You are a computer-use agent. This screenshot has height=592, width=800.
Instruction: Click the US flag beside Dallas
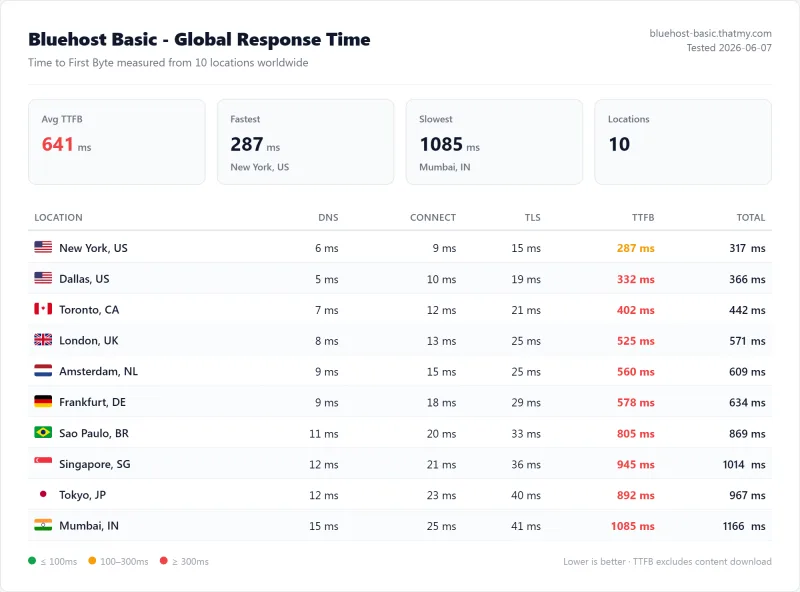[x=43, y=278]
